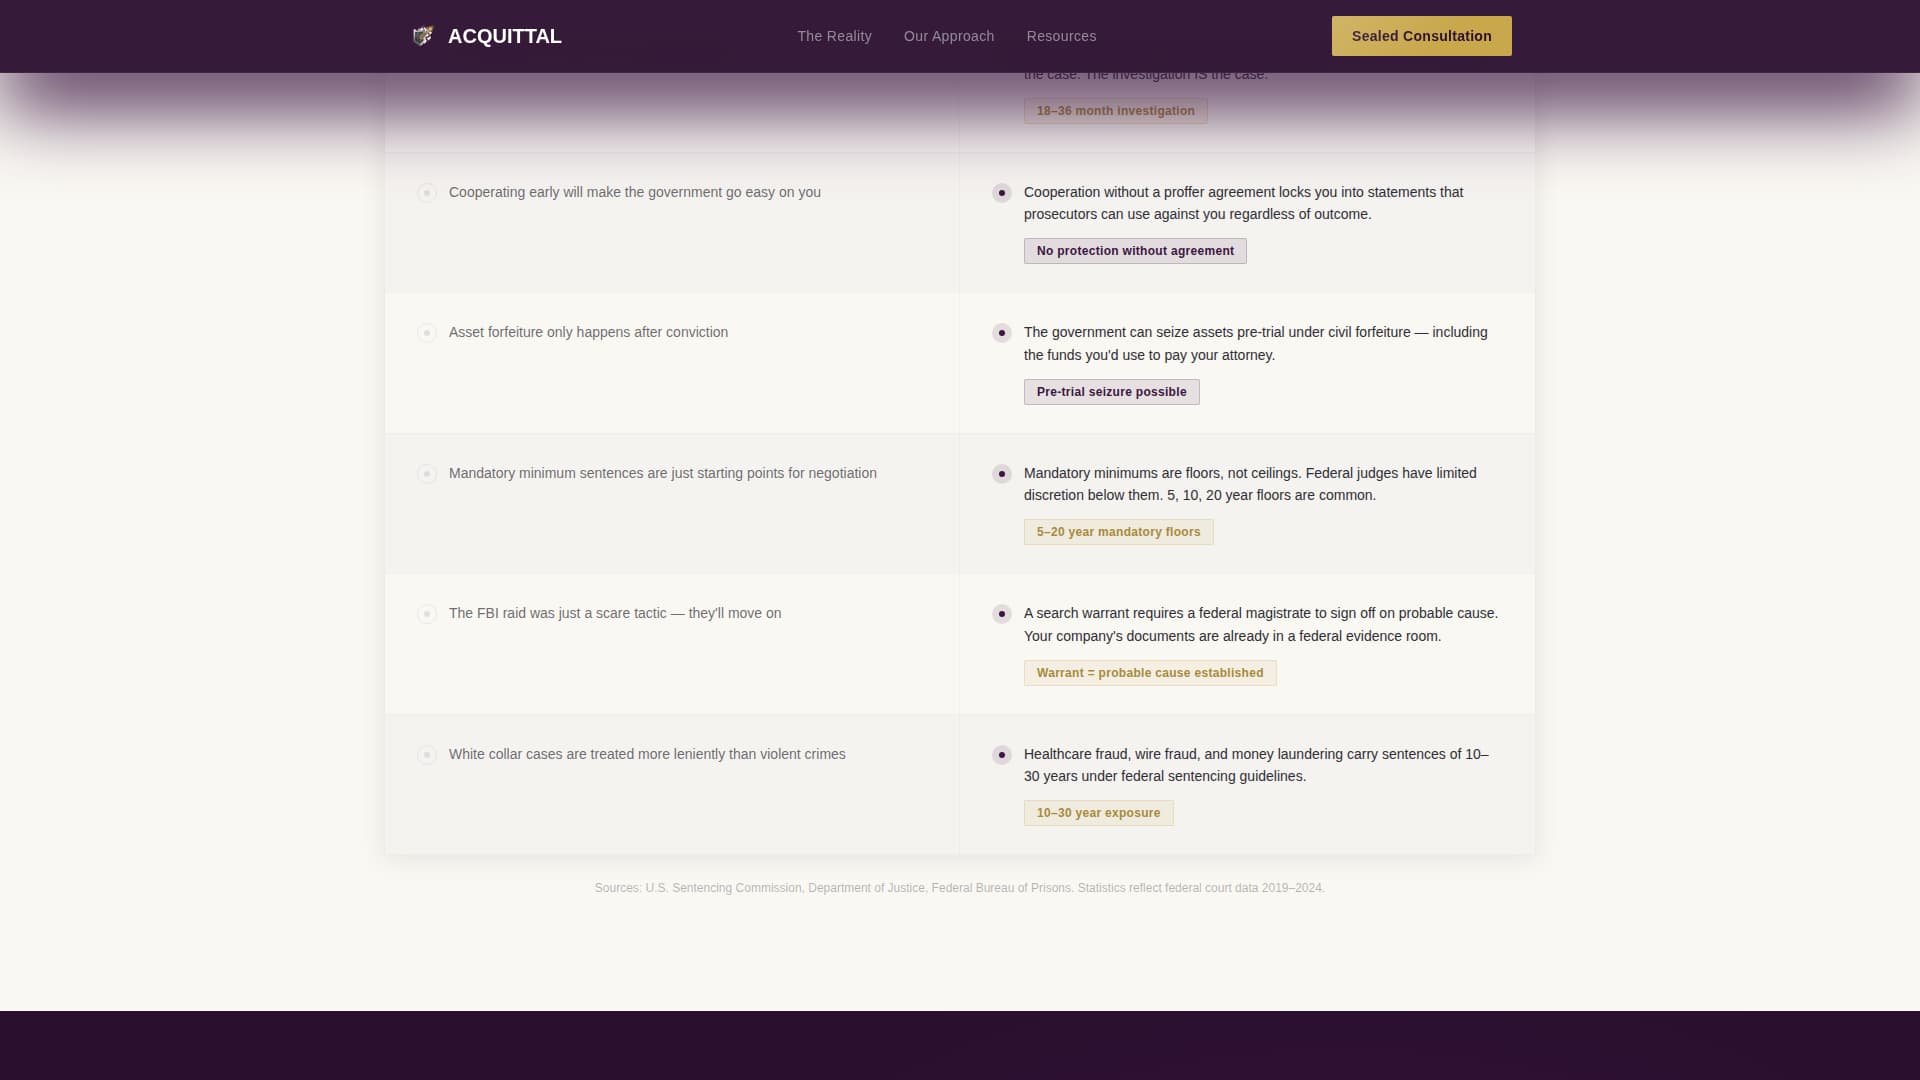Click the faded bullet beside FBI raid myth

[427, 614]
